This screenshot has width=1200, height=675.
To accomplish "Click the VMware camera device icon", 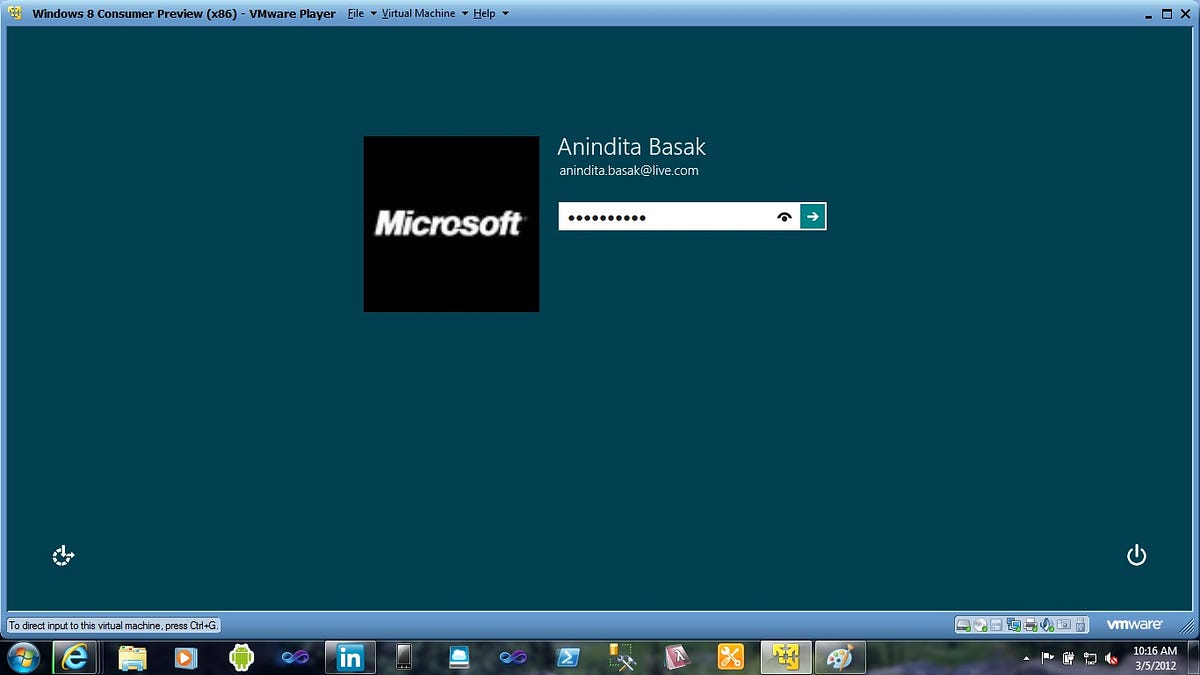I will [1063, 625].
